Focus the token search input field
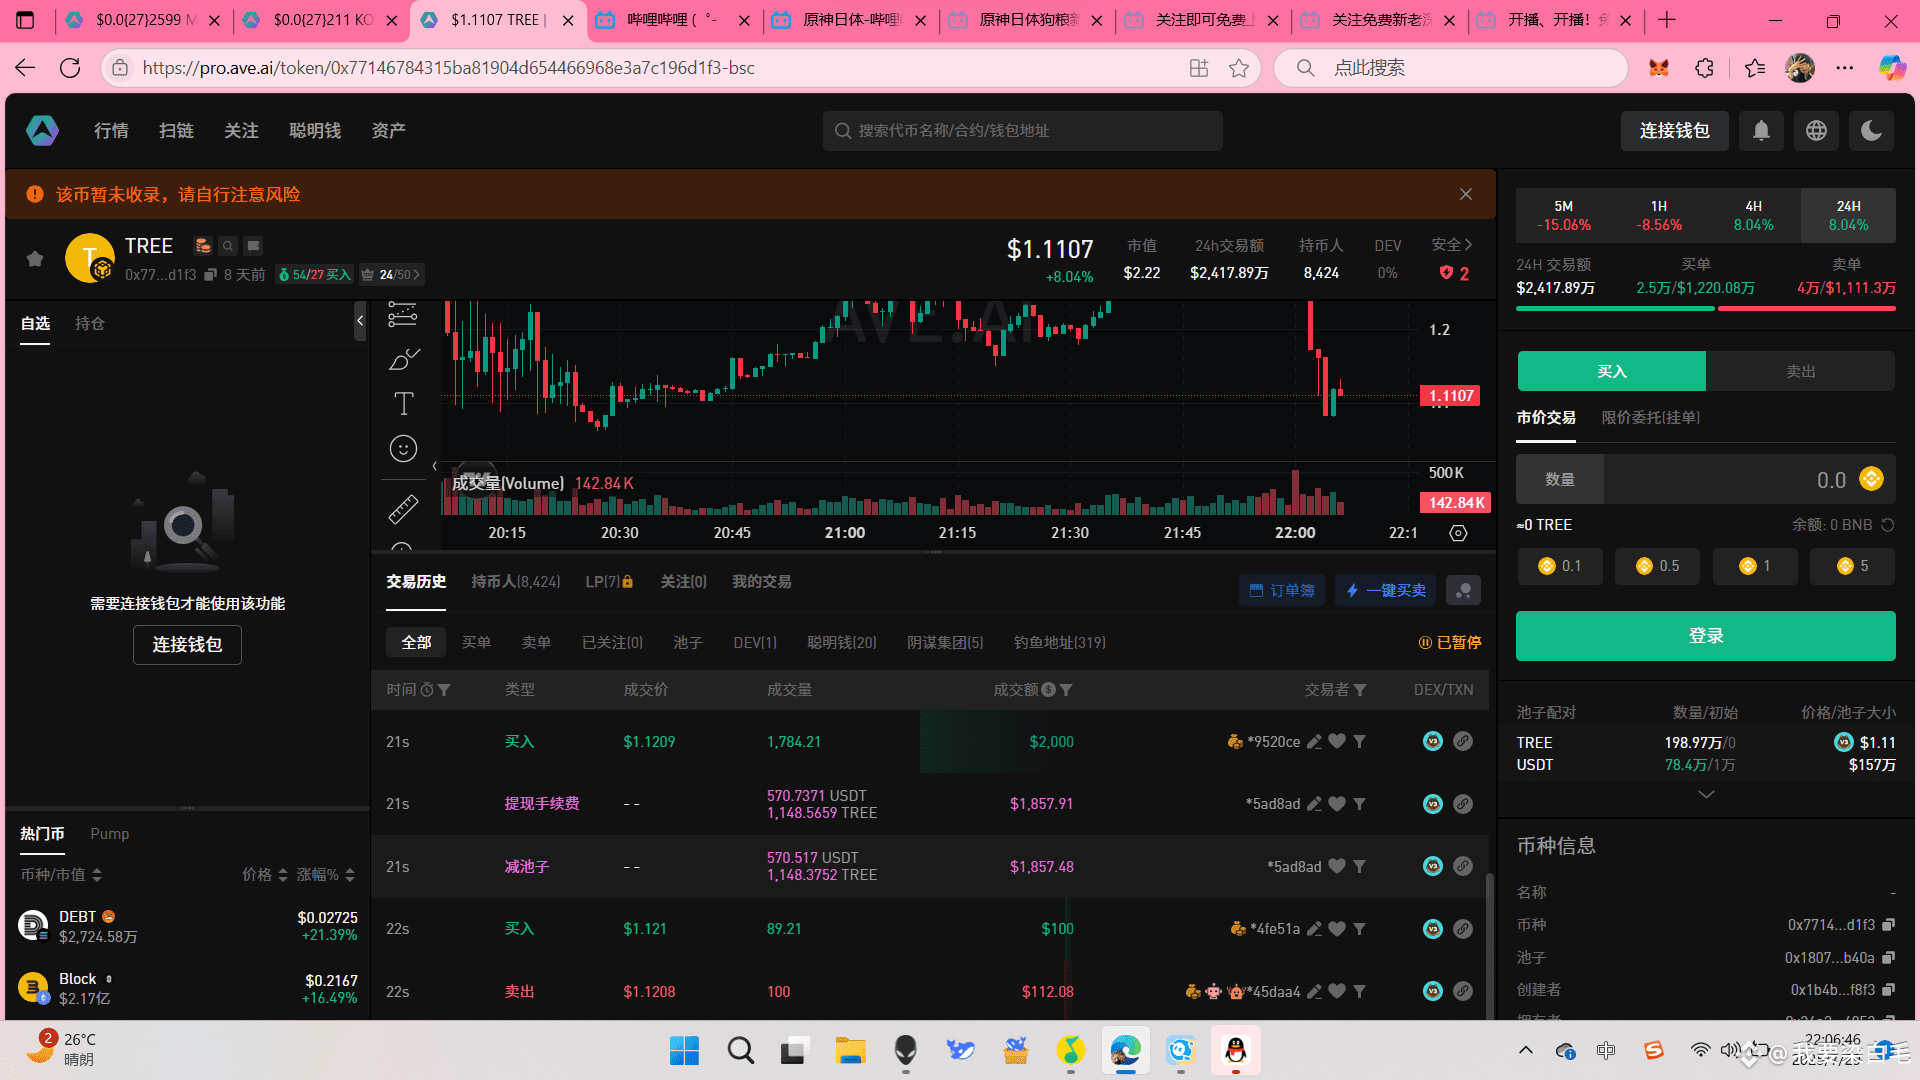1920x1080 pixels. (x=1022, y=131)
